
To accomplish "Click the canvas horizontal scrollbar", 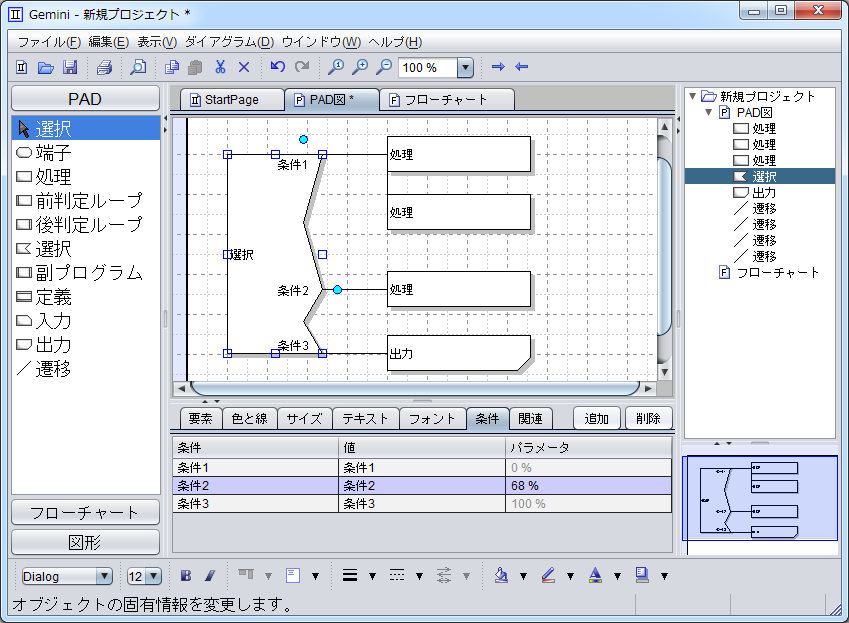I will 415,388.
